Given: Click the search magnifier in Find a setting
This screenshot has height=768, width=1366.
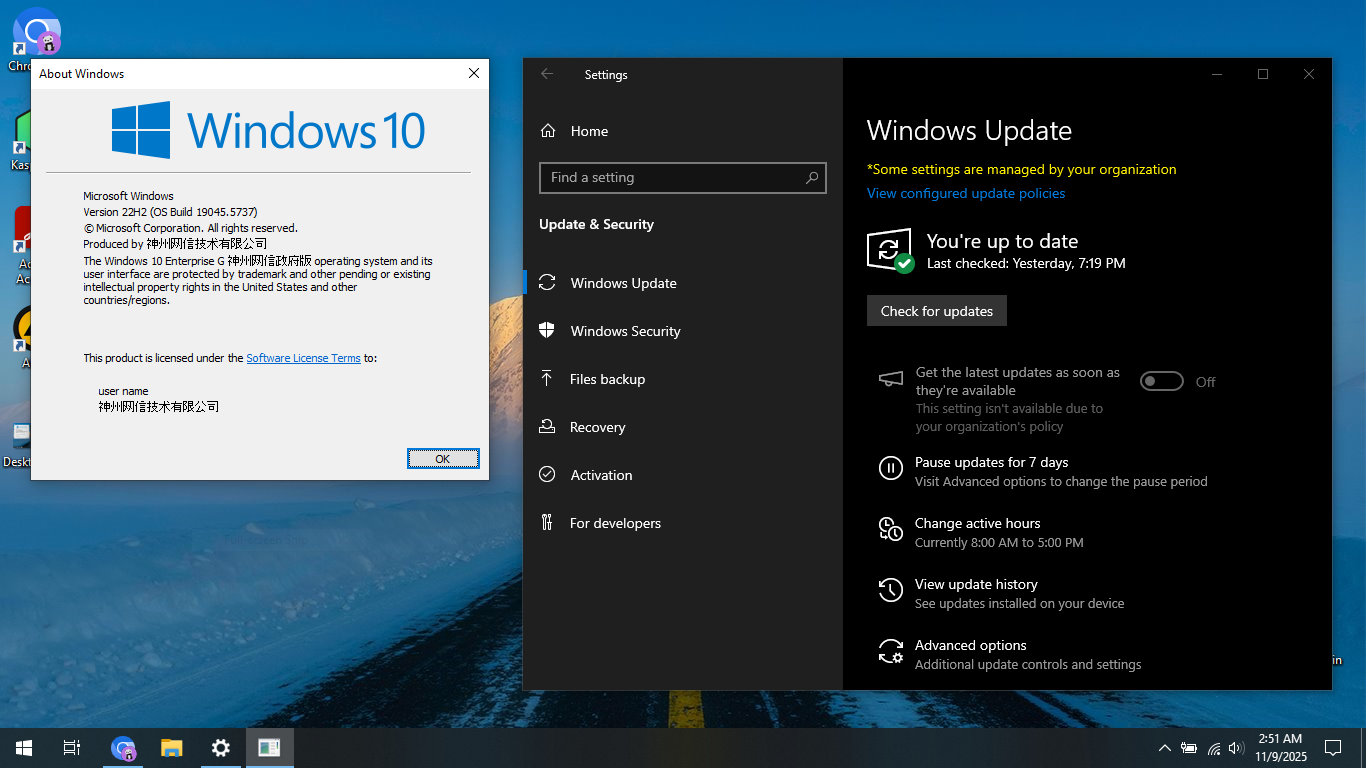Looking at the screenshot, I should [812, 178].
